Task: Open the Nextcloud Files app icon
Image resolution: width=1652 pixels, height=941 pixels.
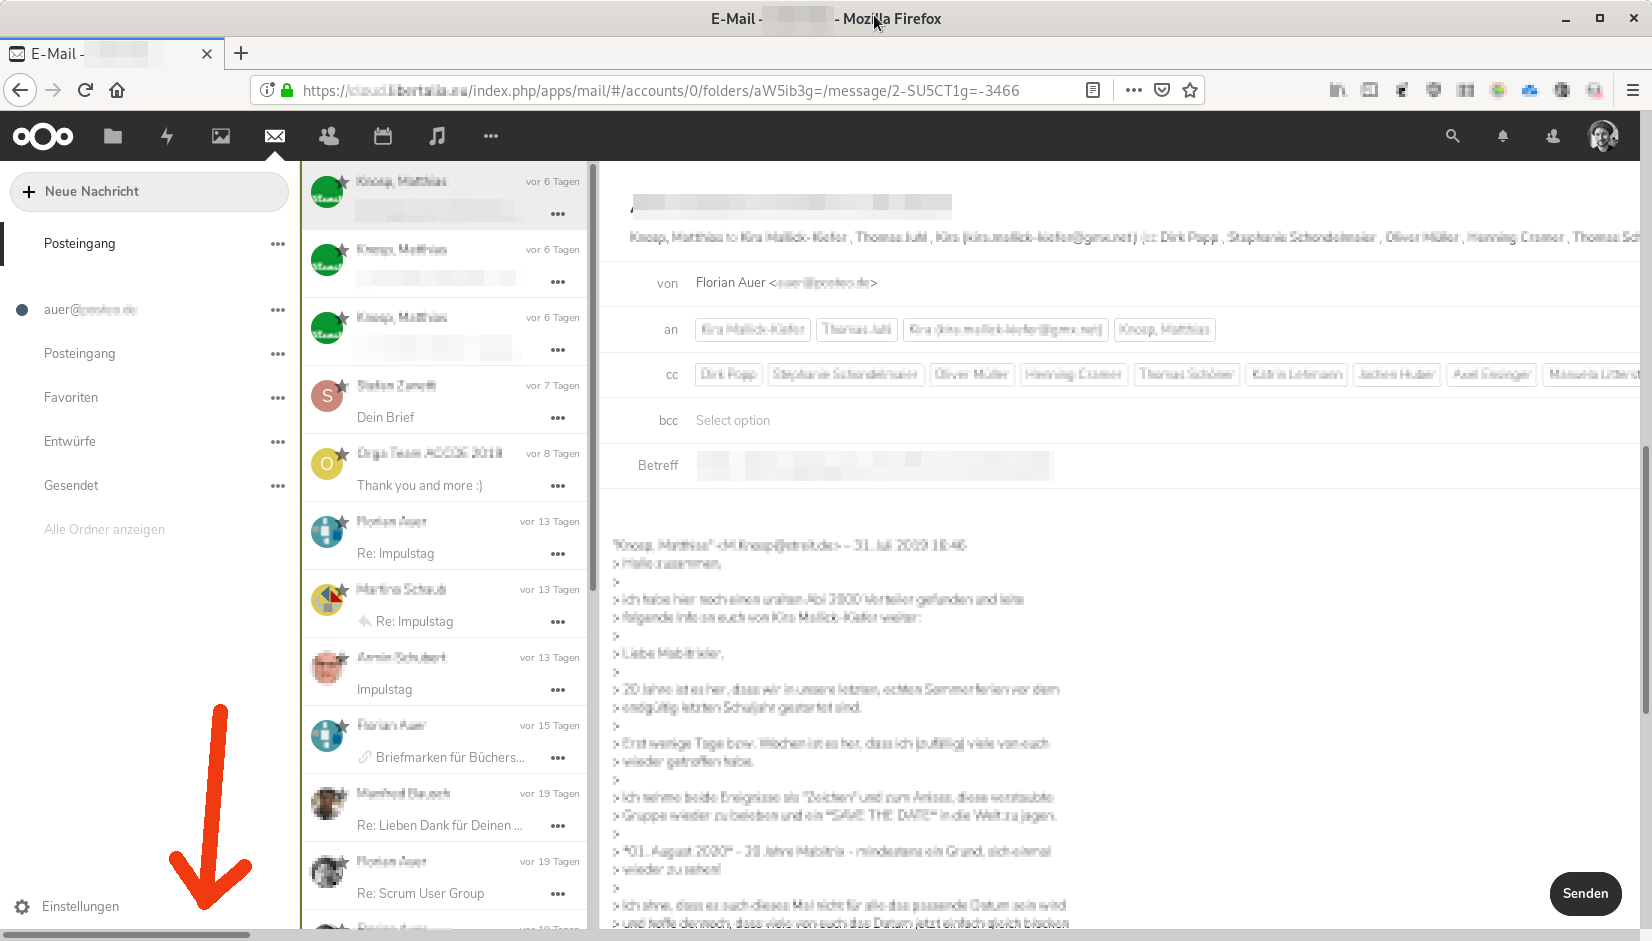Action: coord(113,136)
